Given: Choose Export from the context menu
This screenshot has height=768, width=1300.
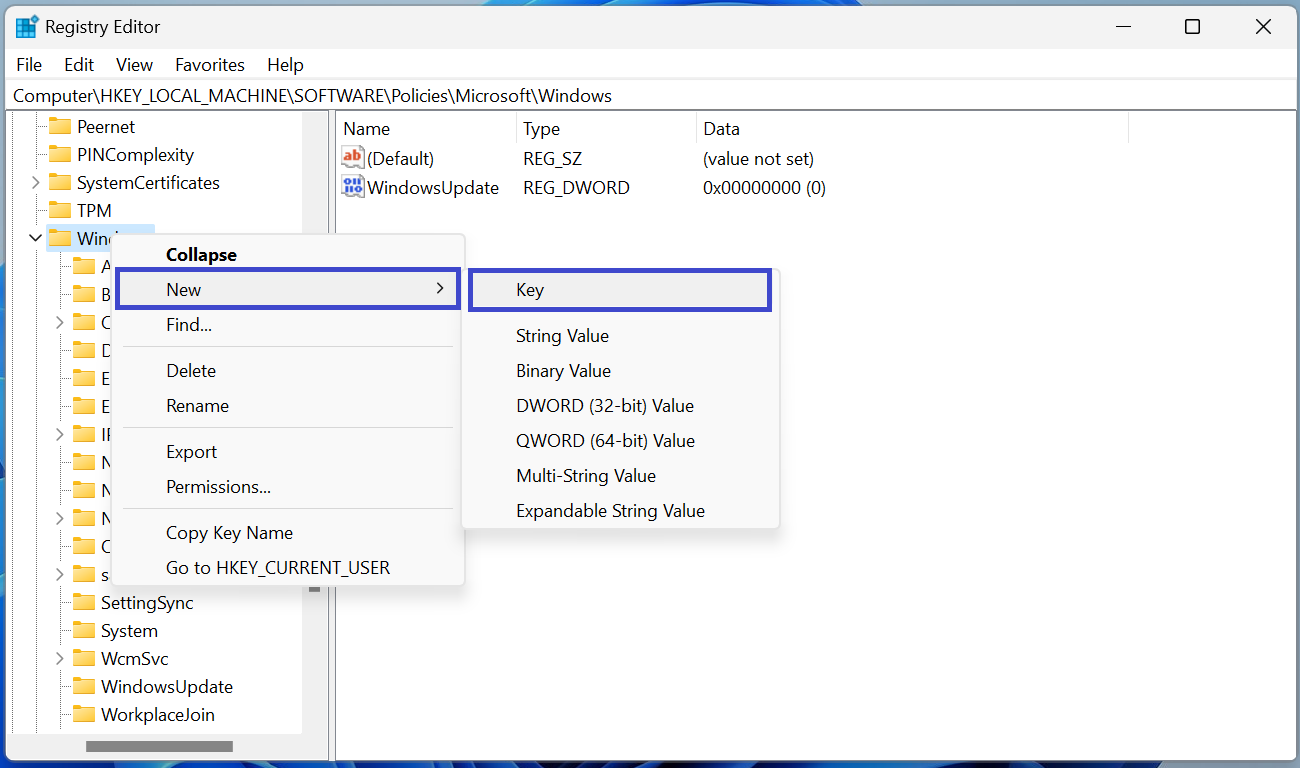Looking at the screenshot, I should 191,452.
